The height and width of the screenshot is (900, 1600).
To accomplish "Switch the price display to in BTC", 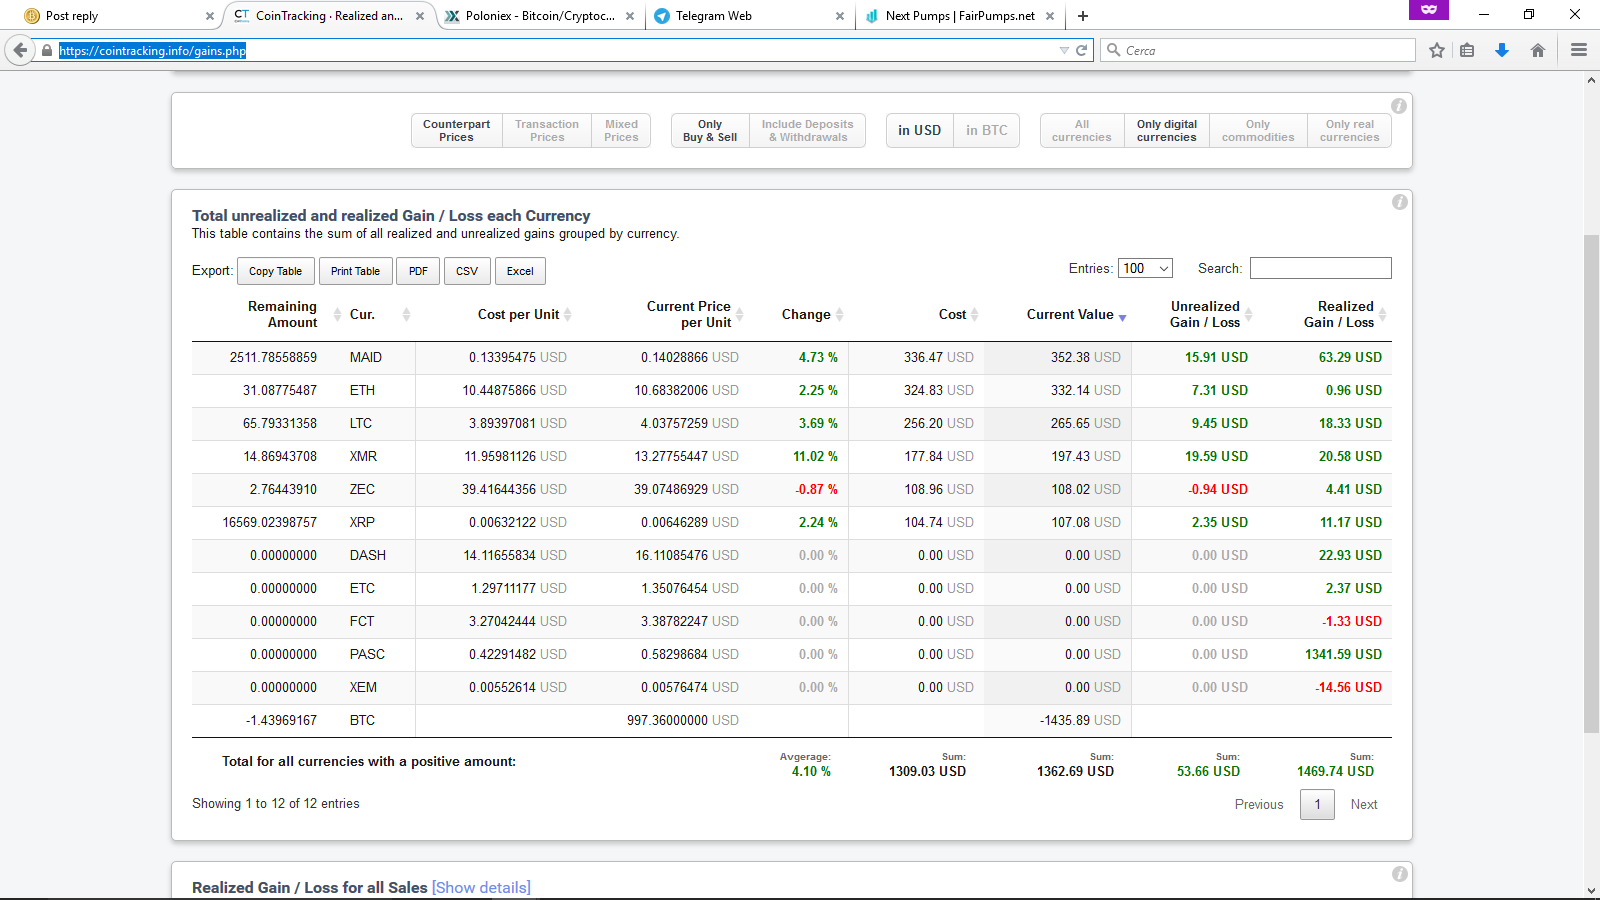I will click(987, 130).
